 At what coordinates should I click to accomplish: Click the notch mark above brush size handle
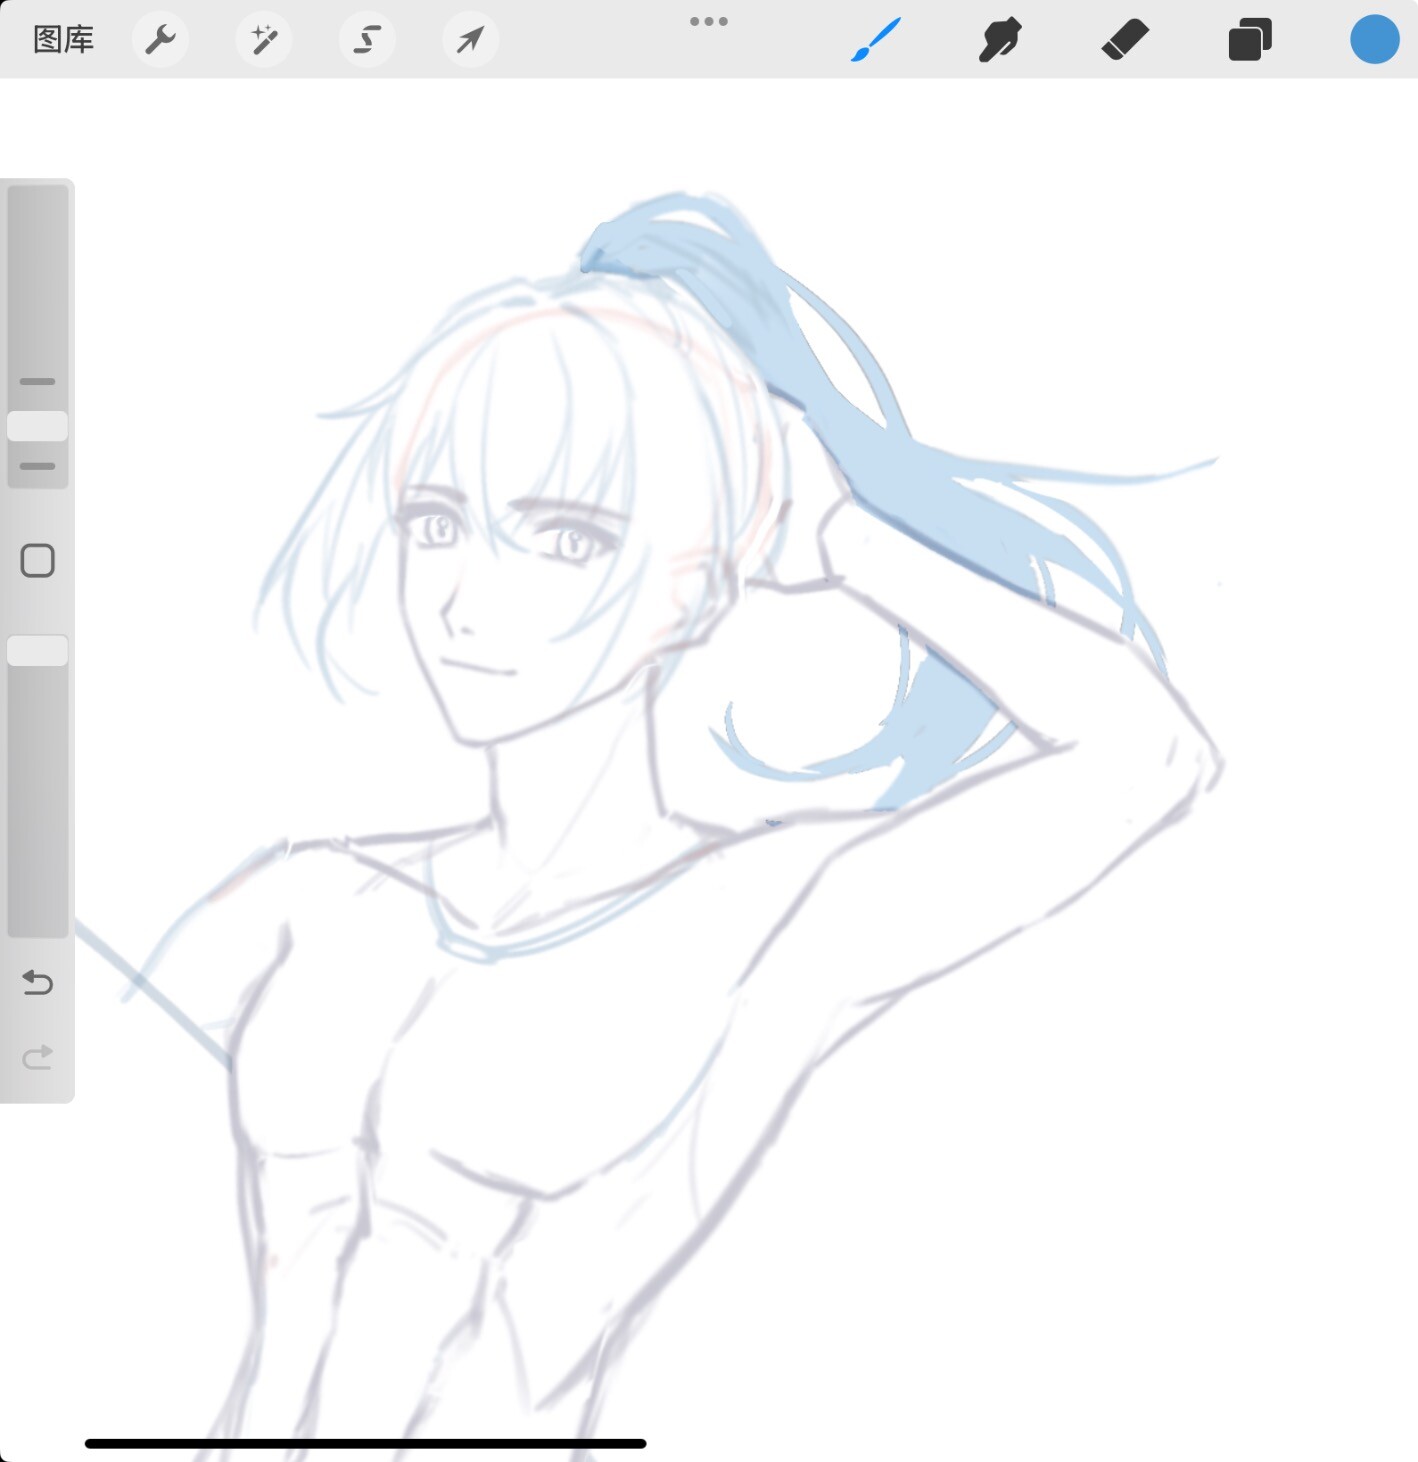click(x=38, y=381)
